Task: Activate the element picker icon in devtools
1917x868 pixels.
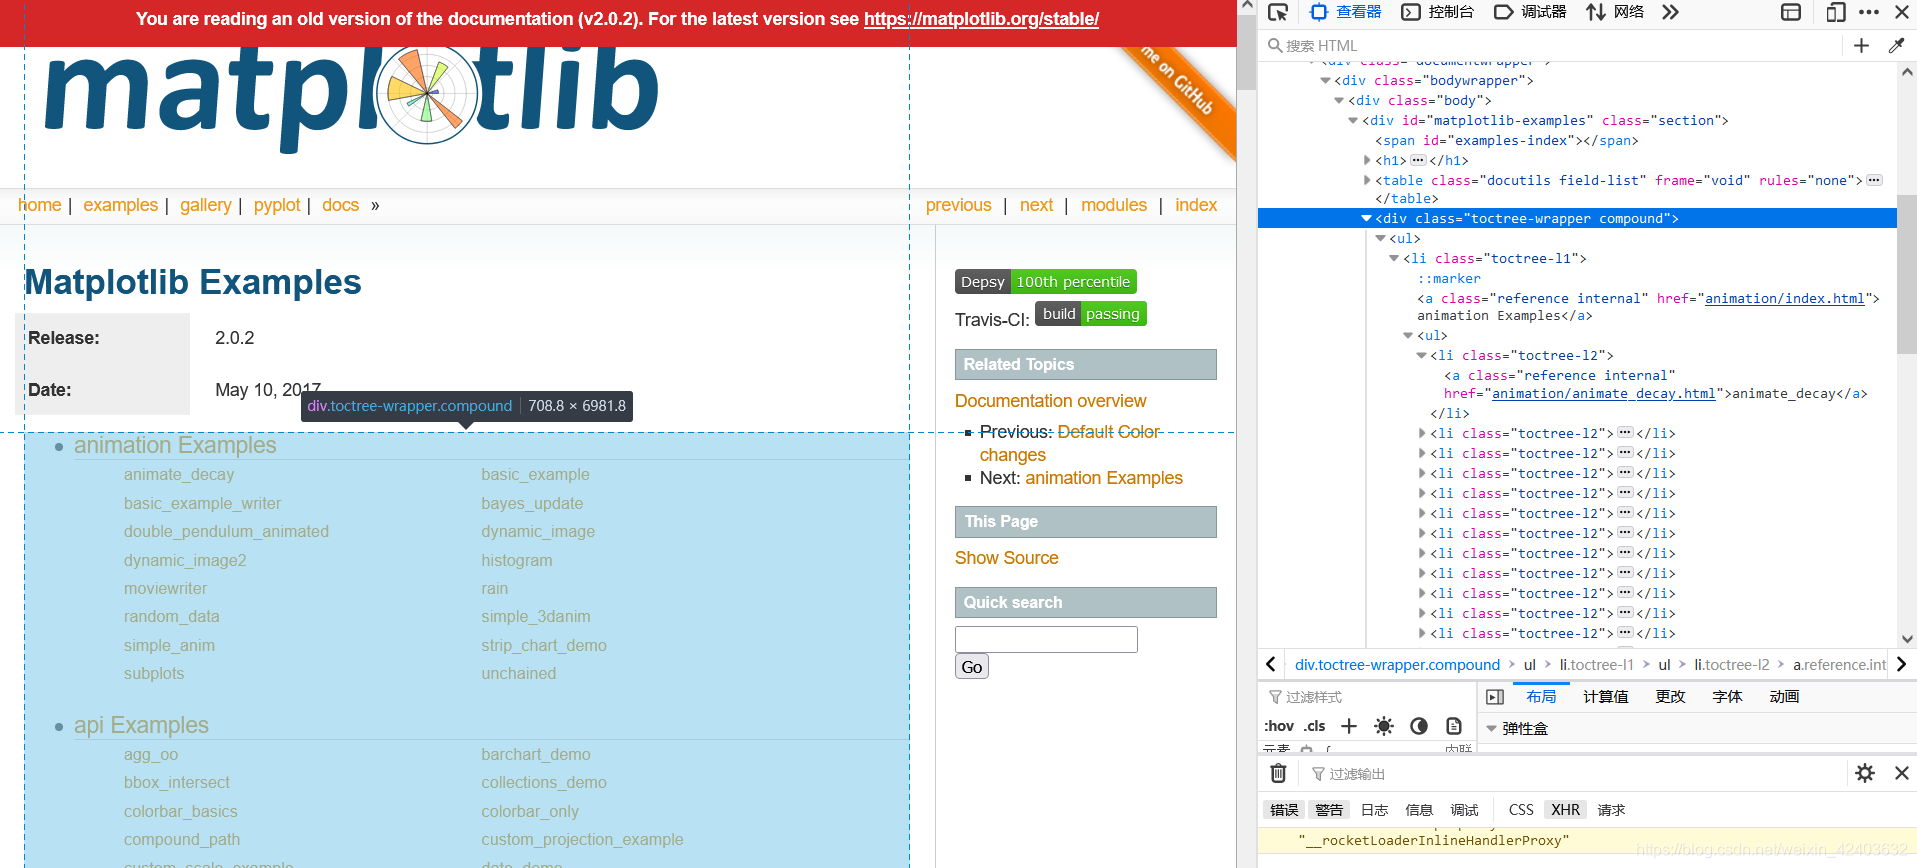Action: (x=1277, y=12)
